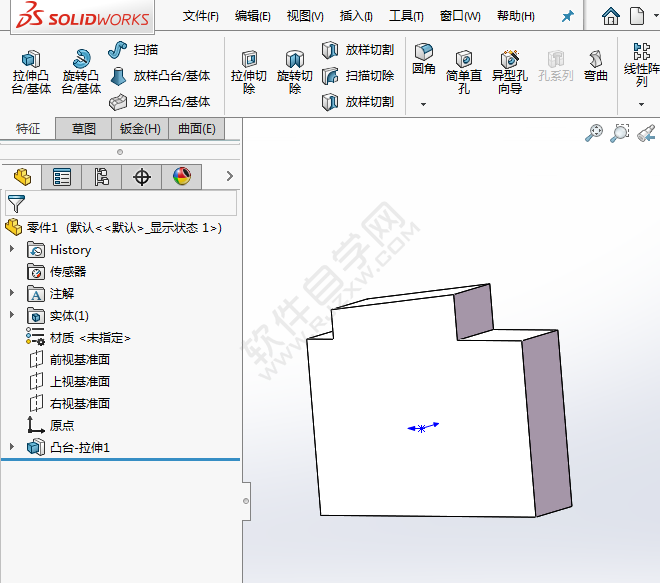Select the Fillet (圆角) tool
This screenshot has height=583, width=660.
click(x=423, y=59)
